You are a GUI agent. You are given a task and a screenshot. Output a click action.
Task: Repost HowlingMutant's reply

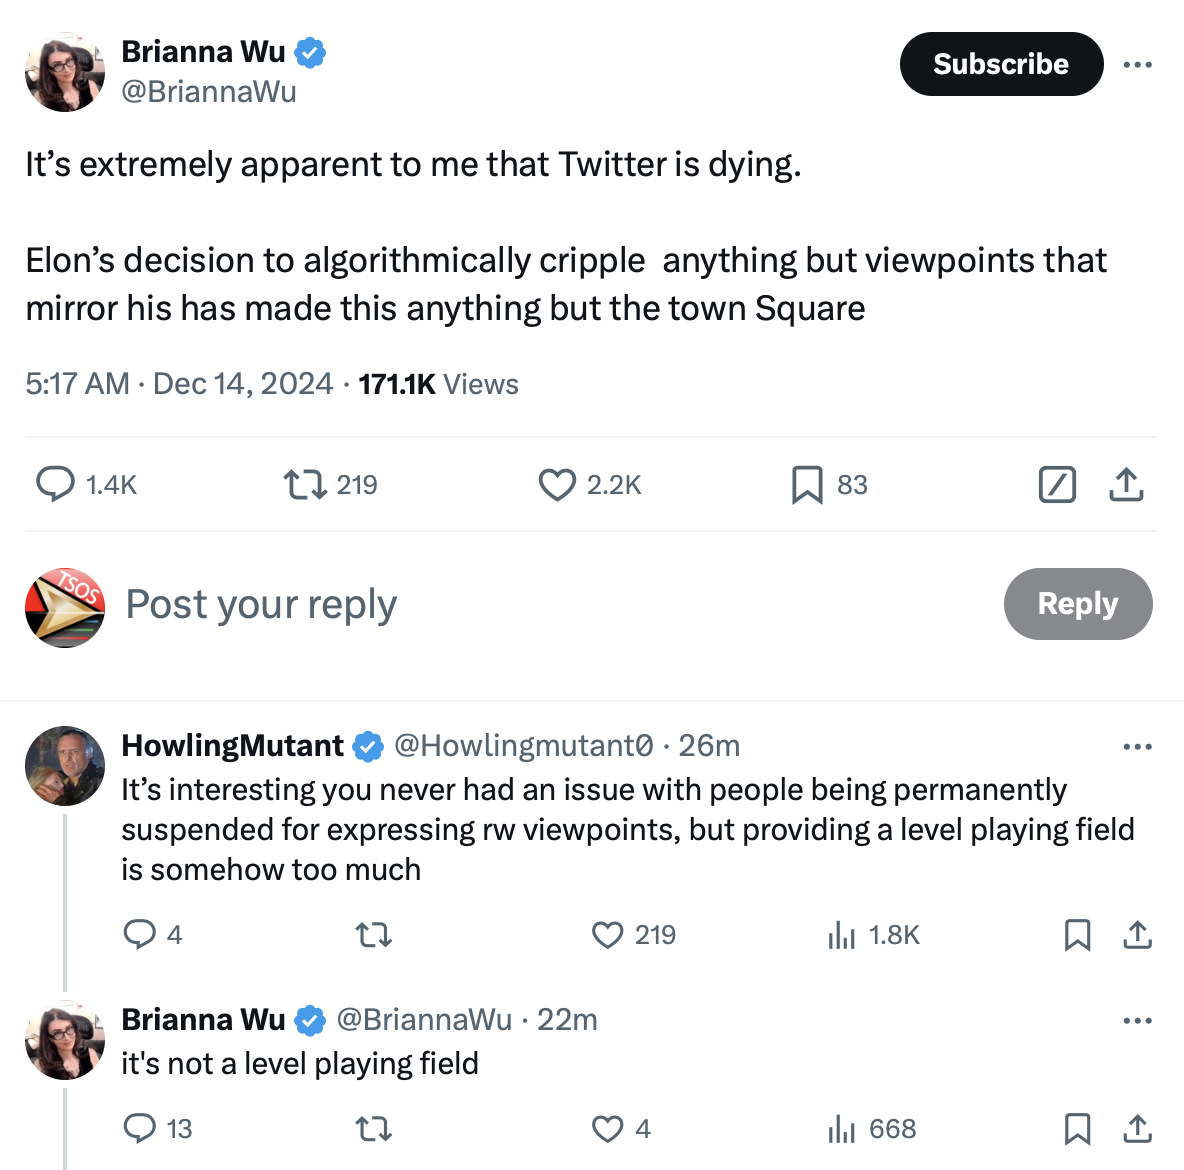pyautogui.click(x=374, y=935)
